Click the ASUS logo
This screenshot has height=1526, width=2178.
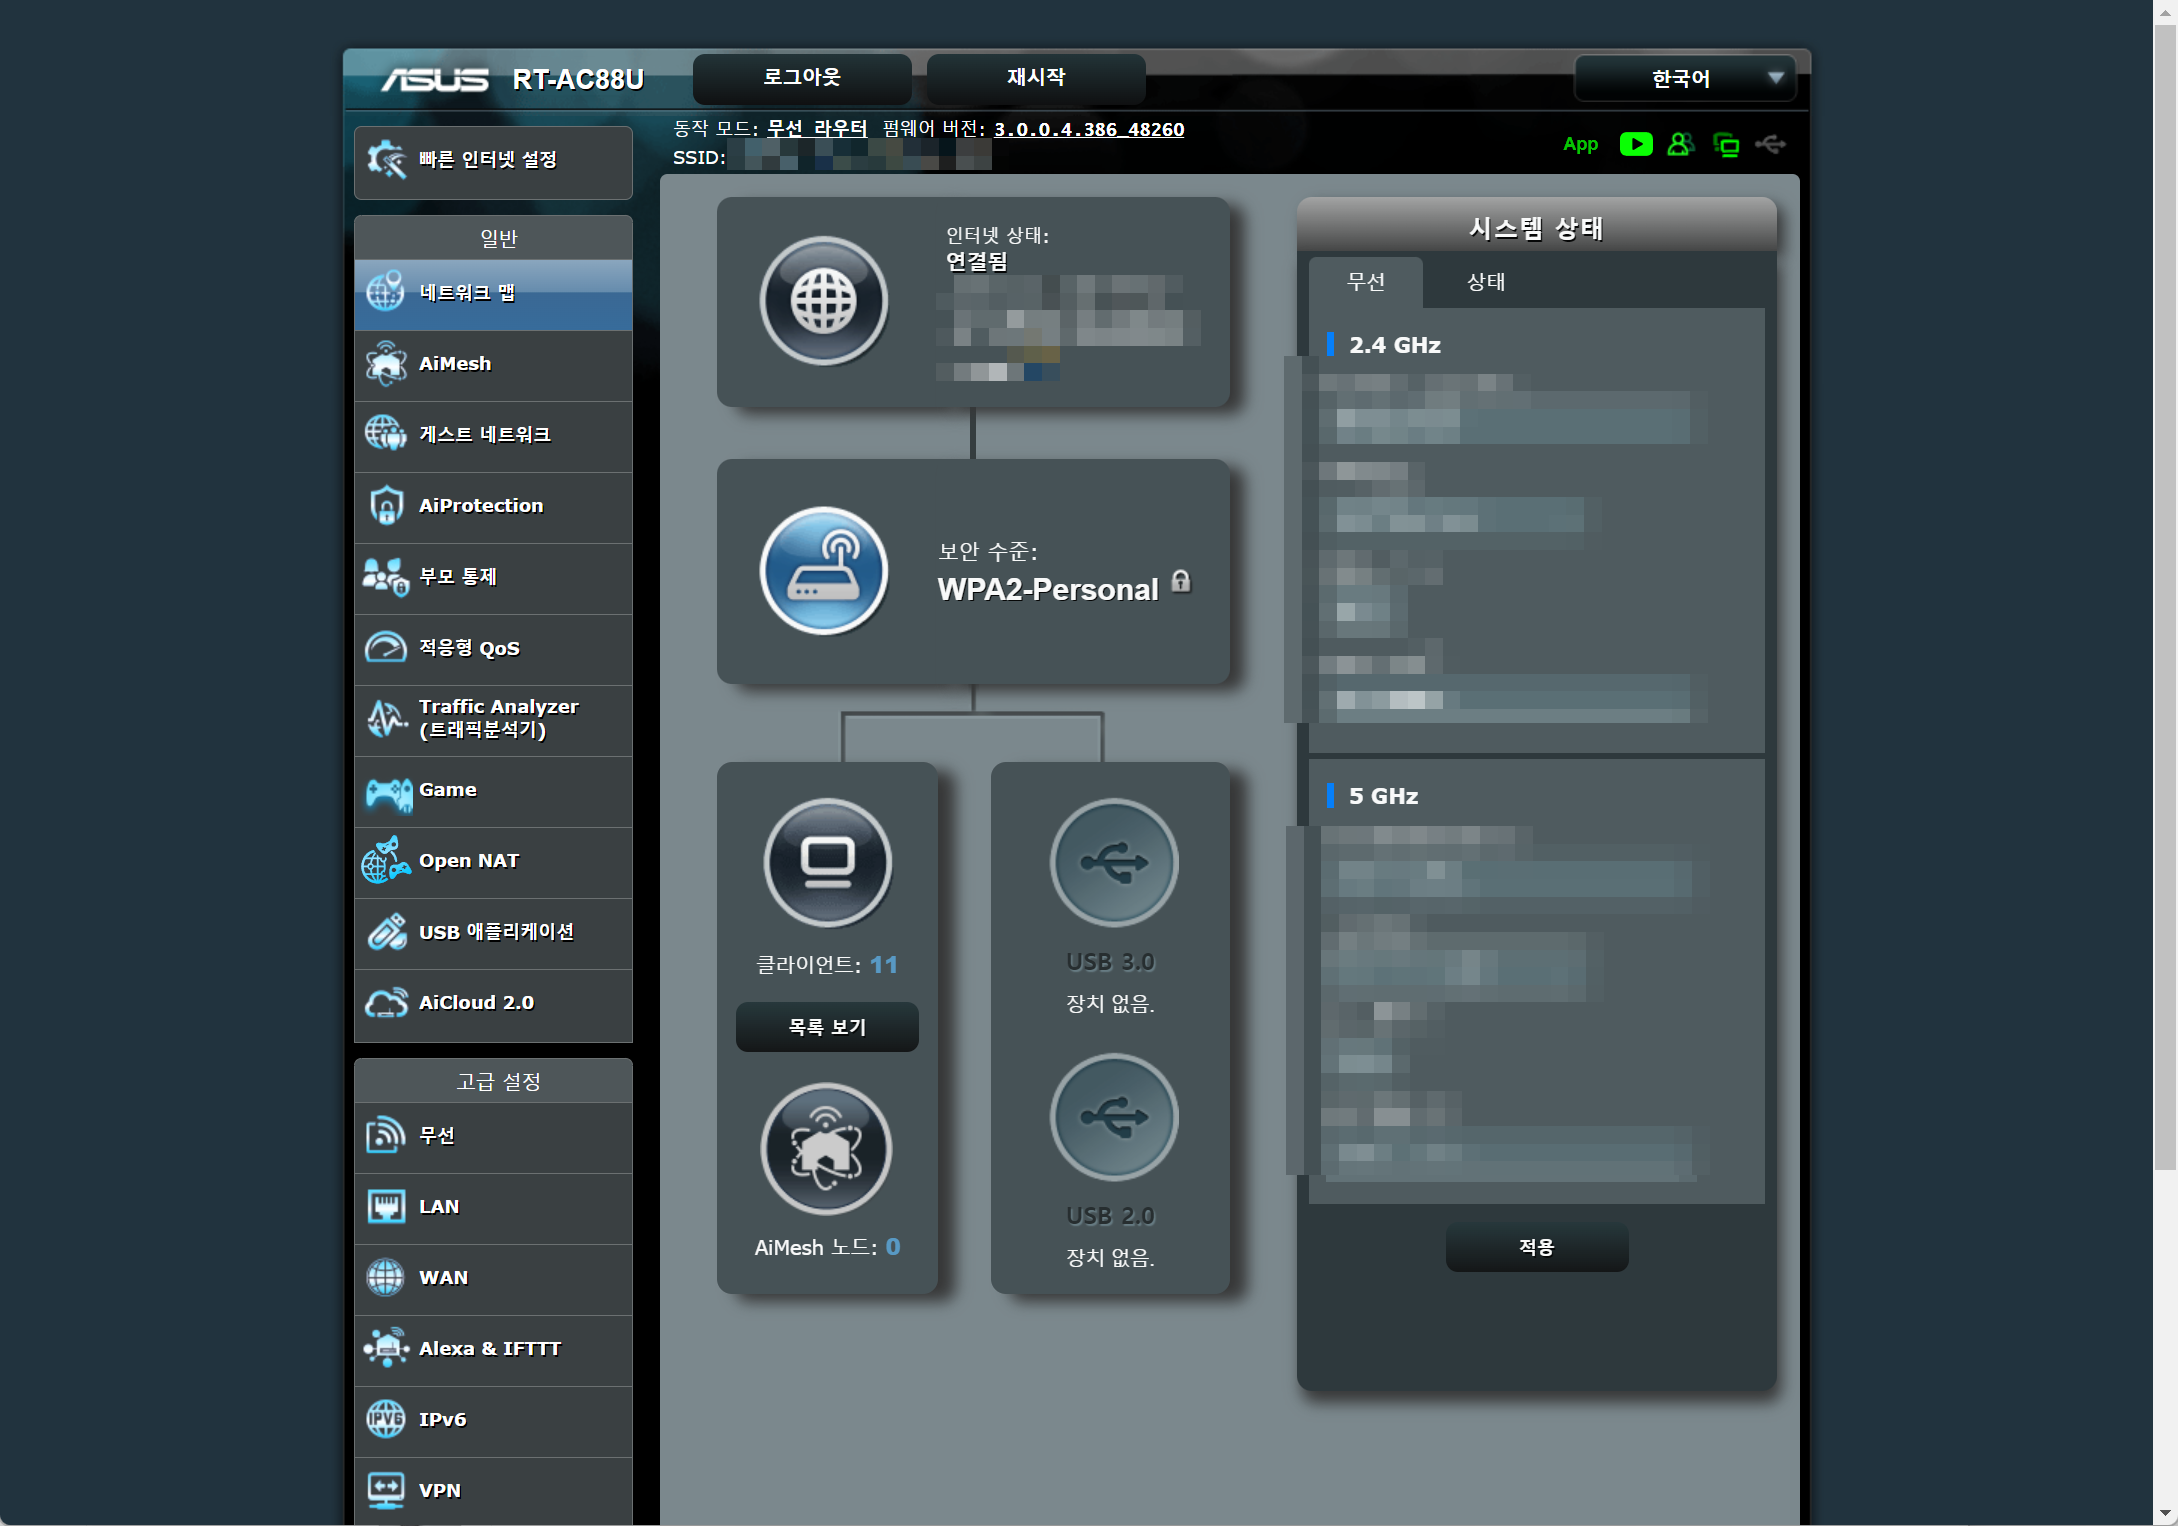click(435, 79)
